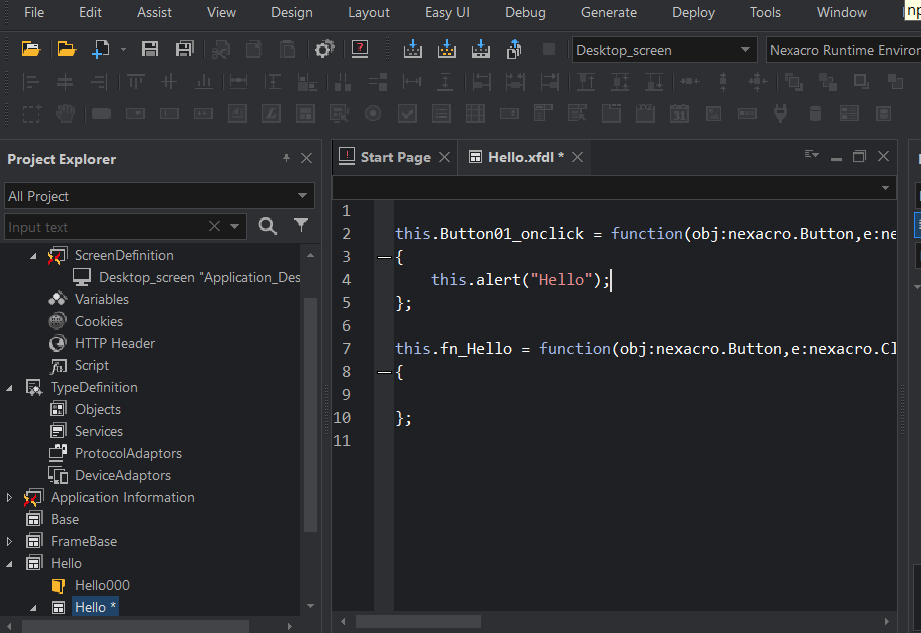Switch to the Start Page tab
Screen dimensions: 921x633
pyautogui.click(x=395, y=157)
